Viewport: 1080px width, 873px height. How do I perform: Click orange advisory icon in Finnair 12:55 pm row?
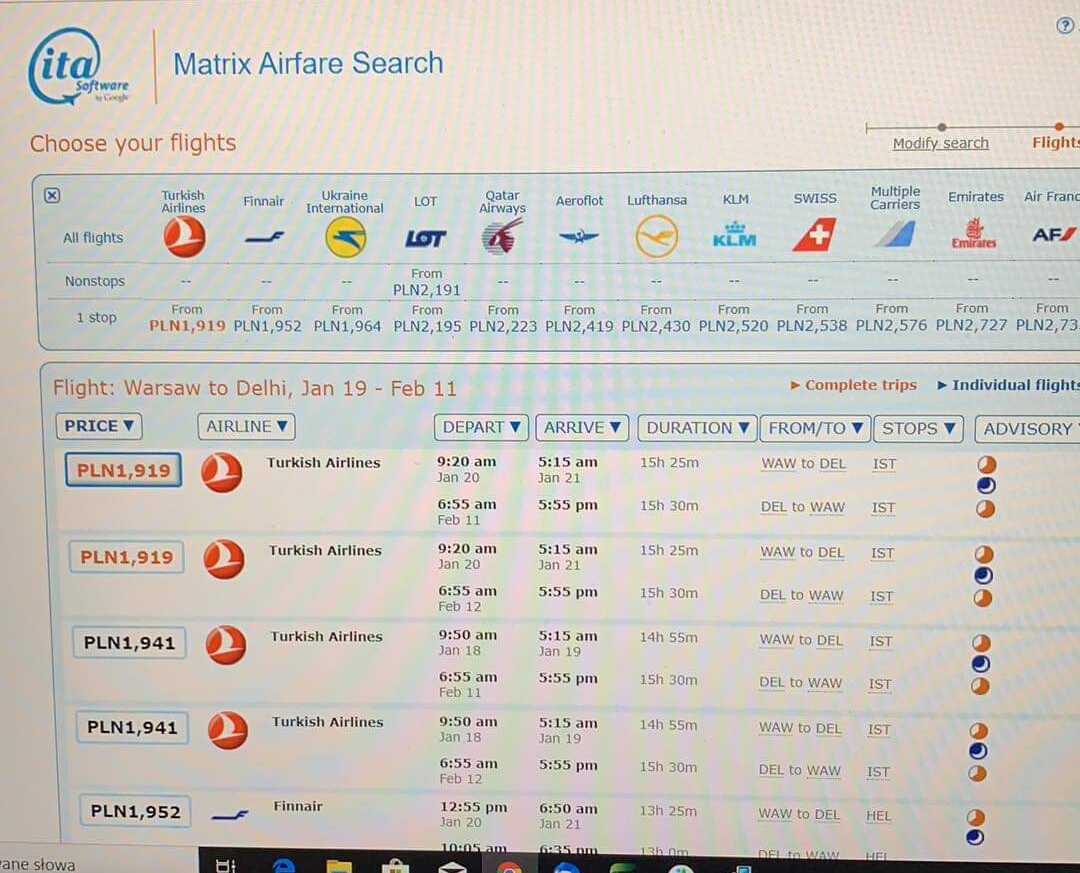[975, 817]
